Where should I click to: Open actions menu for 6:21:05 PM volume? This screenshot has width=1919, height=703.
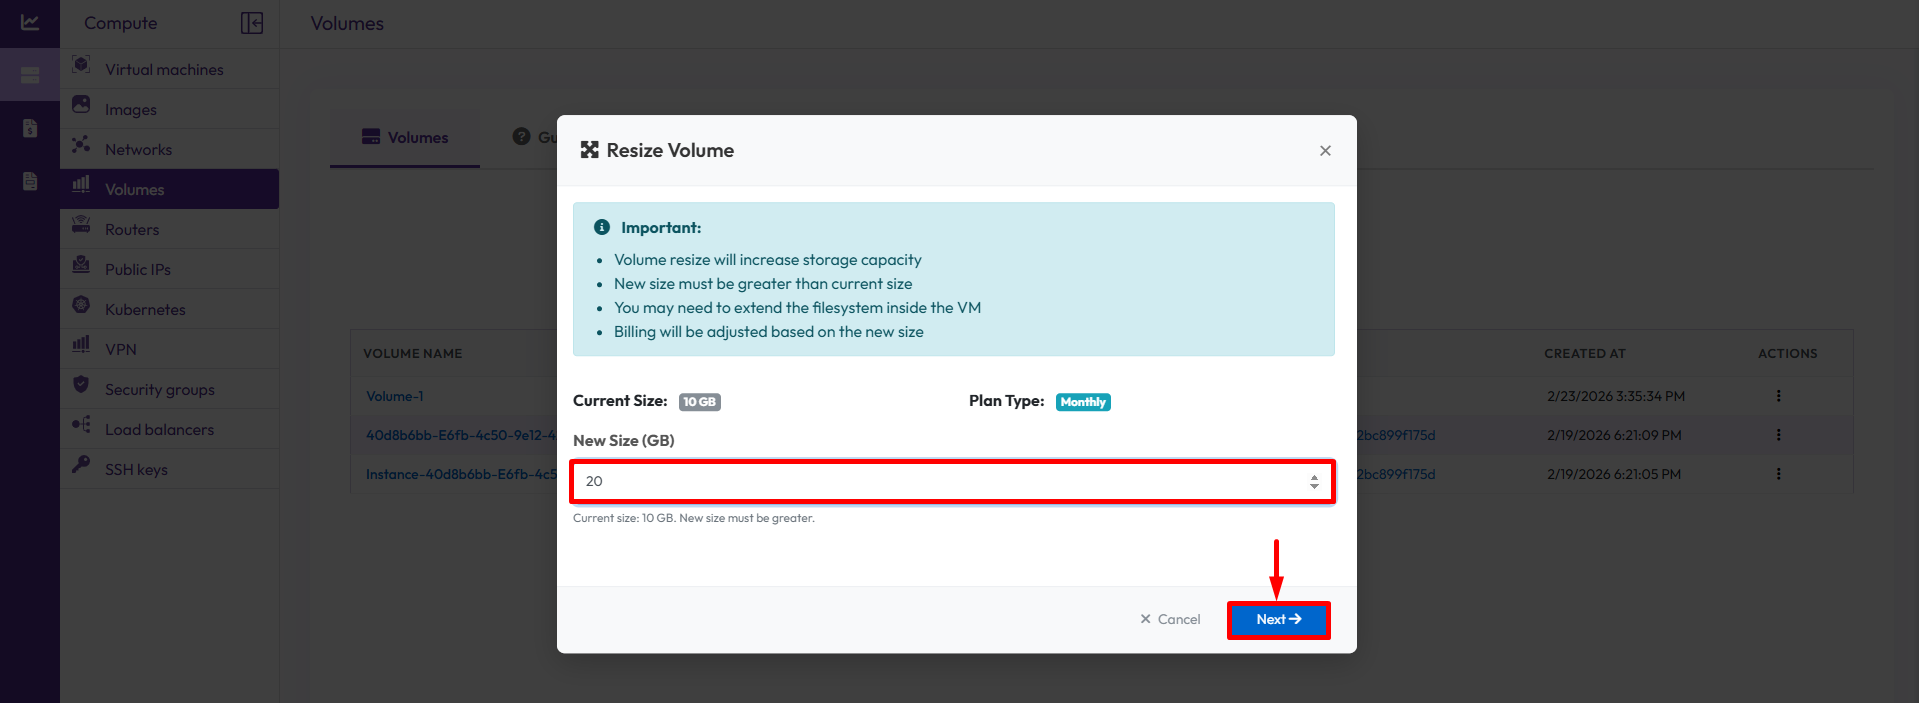click(1778, 474)
